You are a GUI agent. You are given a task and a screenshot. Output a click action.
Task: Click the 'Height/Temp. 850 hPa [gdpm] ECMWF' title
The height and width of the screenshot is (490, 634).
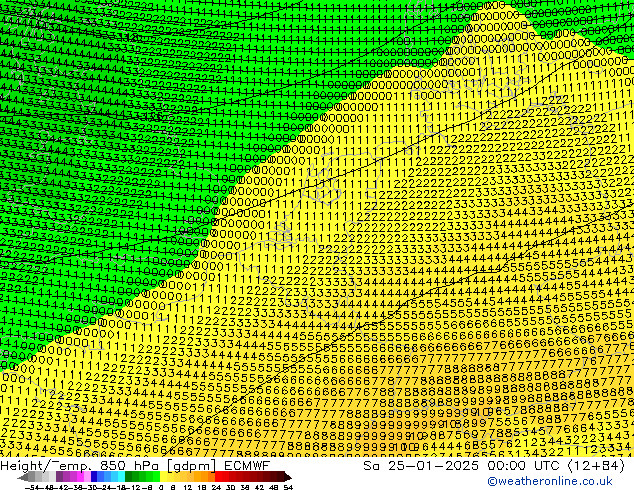pos(135,465)
